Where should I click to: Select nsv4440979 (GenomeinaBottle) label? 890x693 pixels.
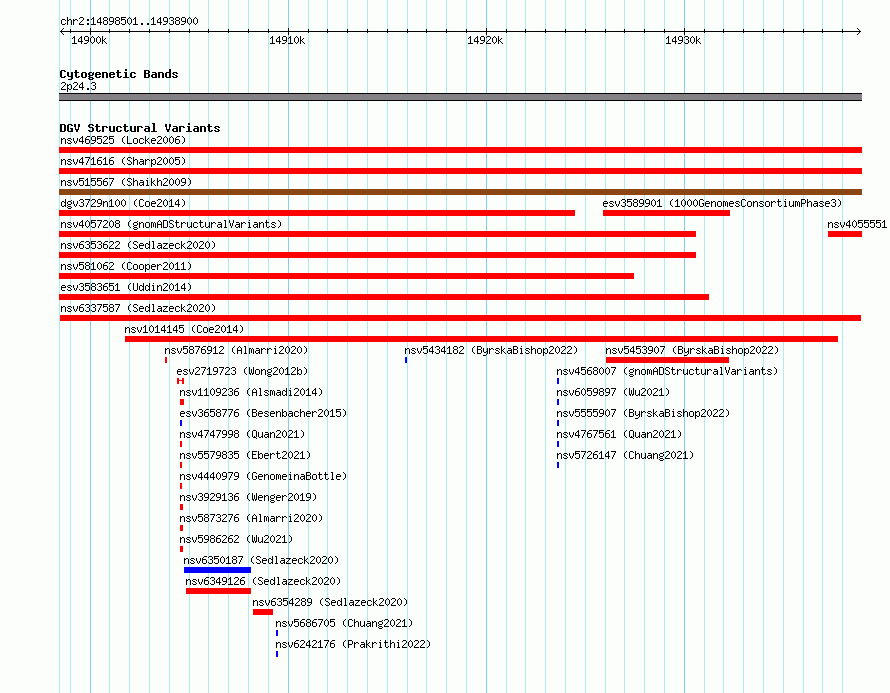pyautogui.click(x=263, y=476)
